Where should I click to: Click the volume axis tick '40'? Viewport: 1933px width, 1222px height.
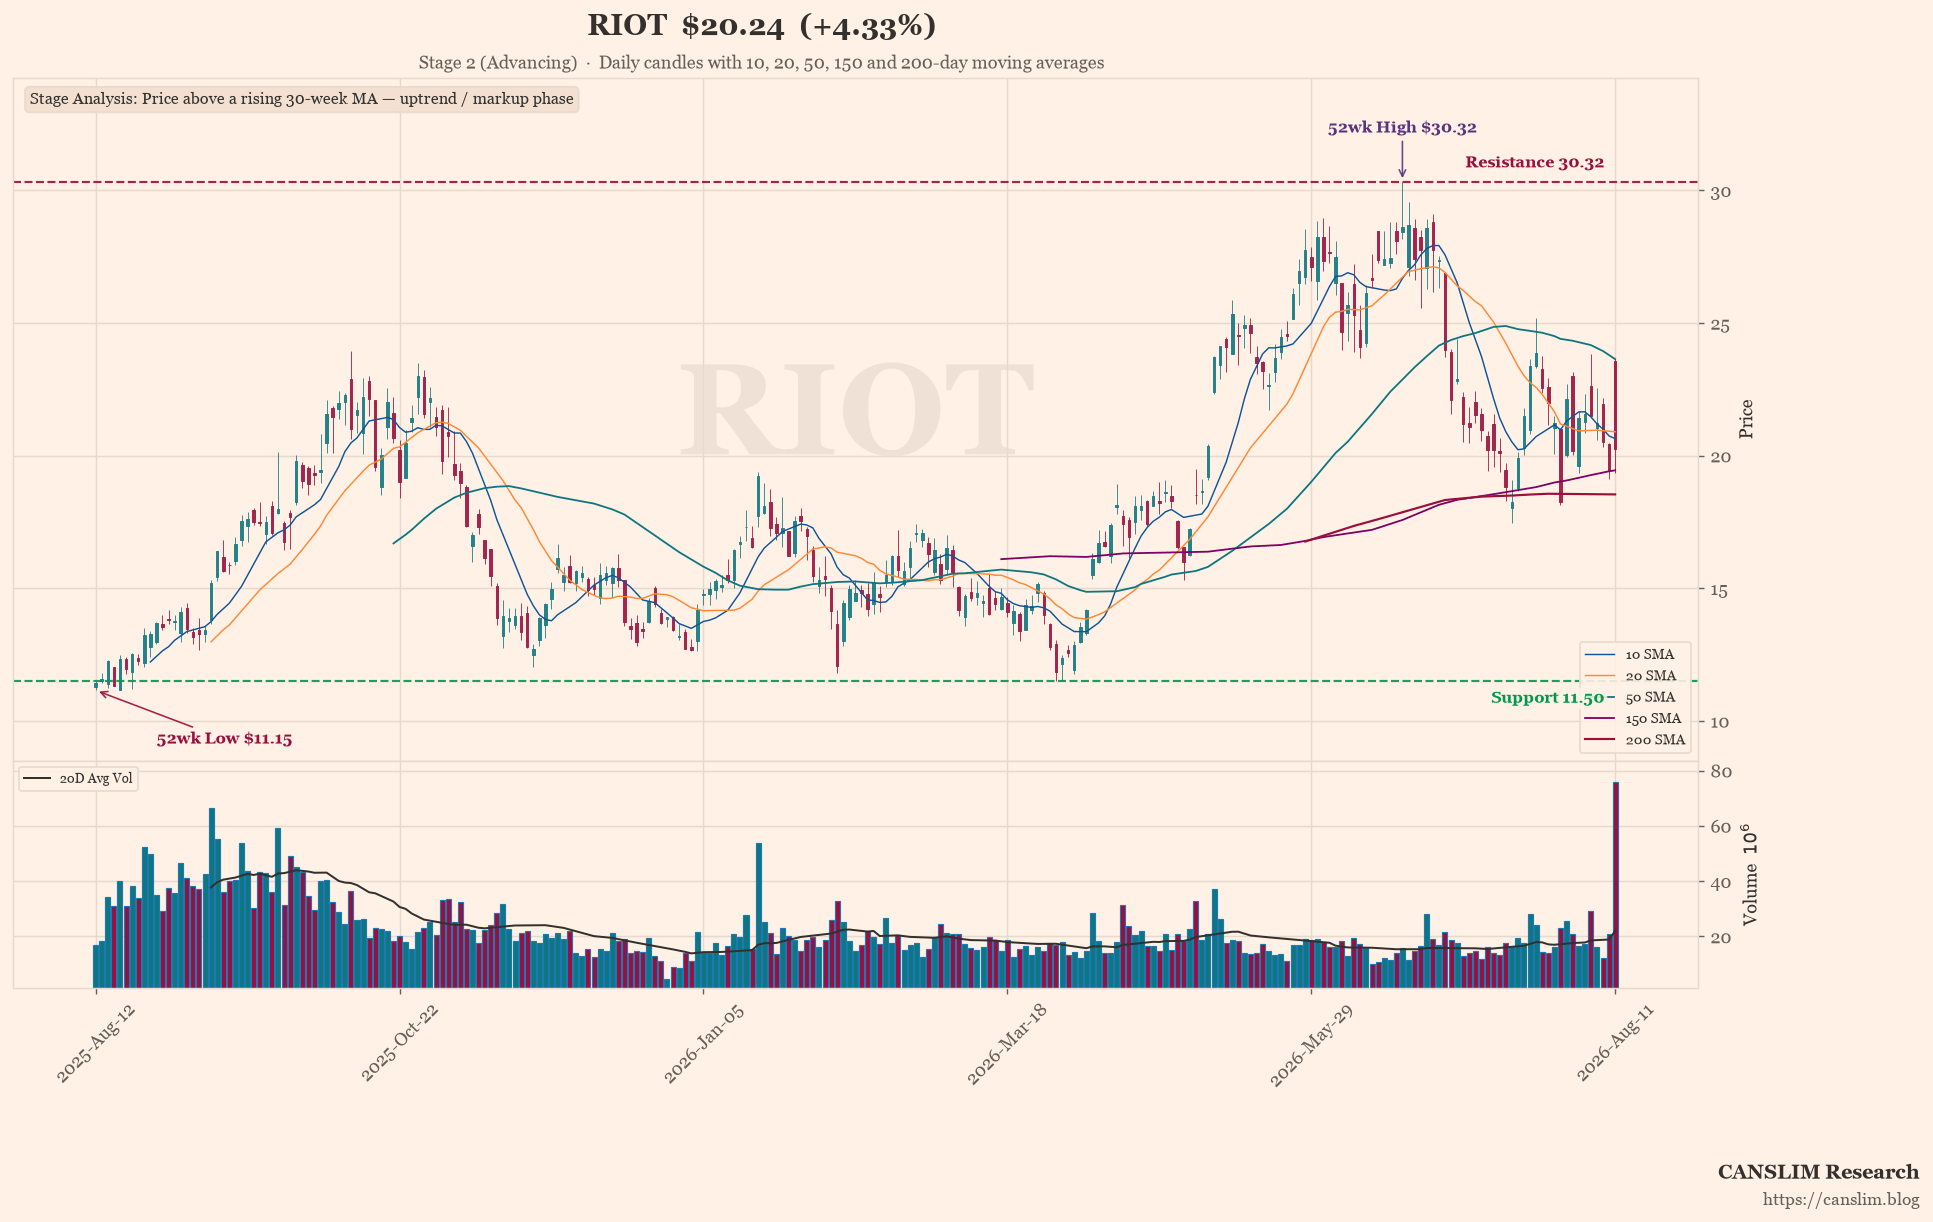1721,883
